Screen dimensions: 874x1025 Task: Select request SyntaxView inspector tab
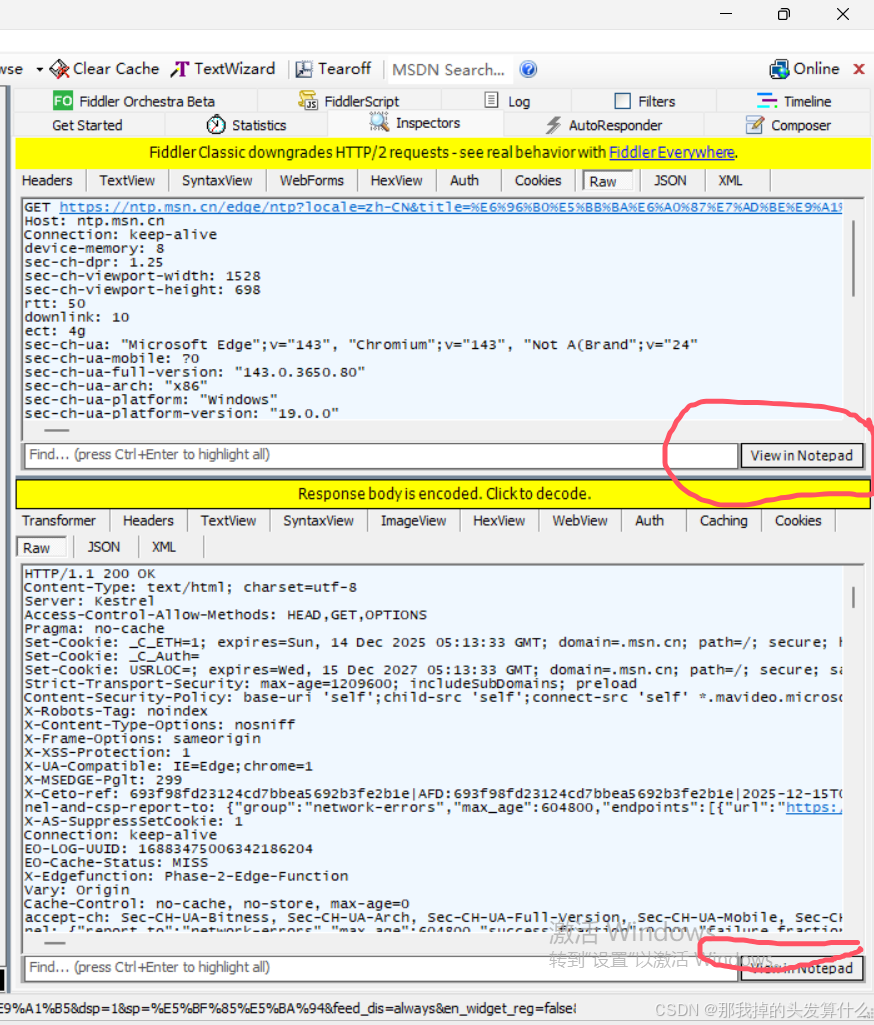coord(216,180)
